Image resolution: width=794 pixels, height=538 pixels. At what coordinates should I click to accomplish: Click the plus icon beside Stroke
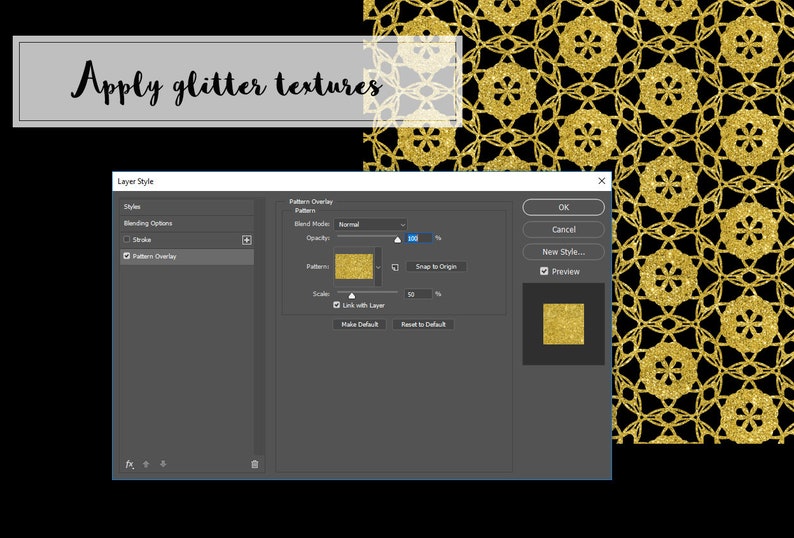click(247, 240)
